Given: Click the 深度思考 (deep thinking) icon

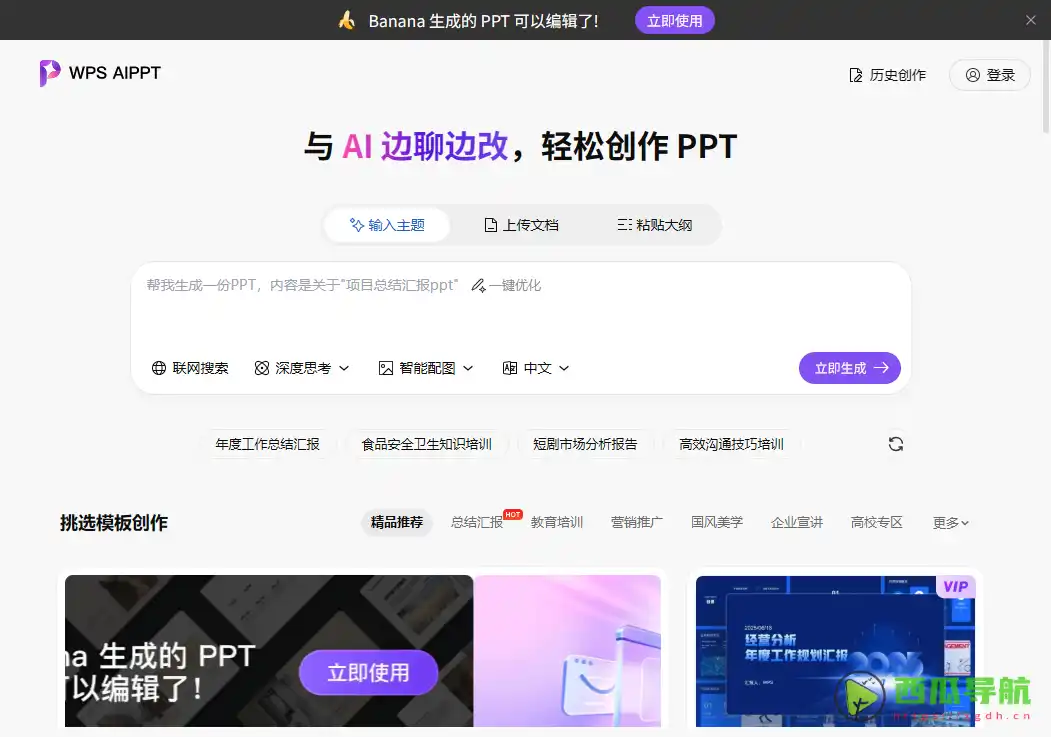Looking at the screenshot, I should click(261, 367).
